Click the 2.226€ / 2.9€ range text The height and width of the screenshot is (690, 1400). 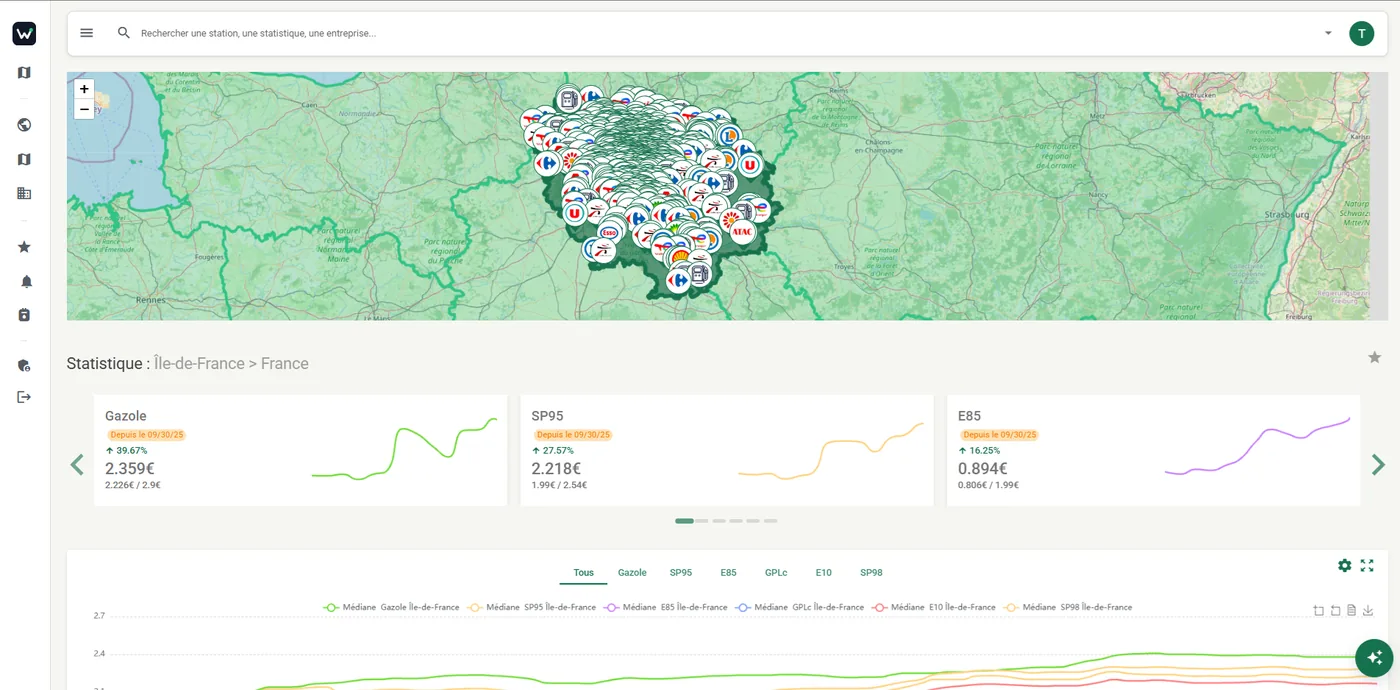click(133, 485)
